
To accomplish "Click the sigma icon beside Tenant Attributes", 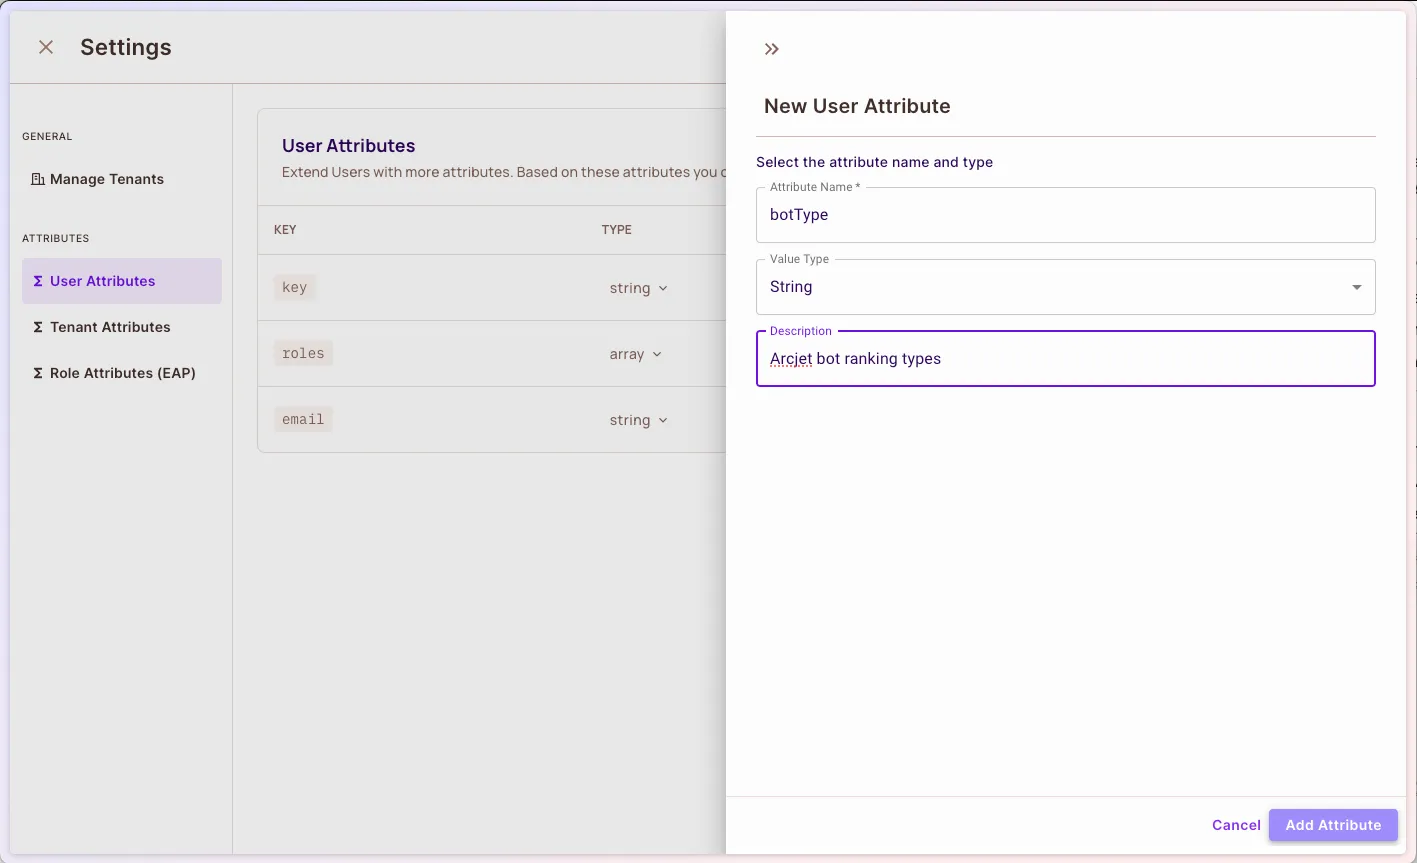I will click(38, 327).
